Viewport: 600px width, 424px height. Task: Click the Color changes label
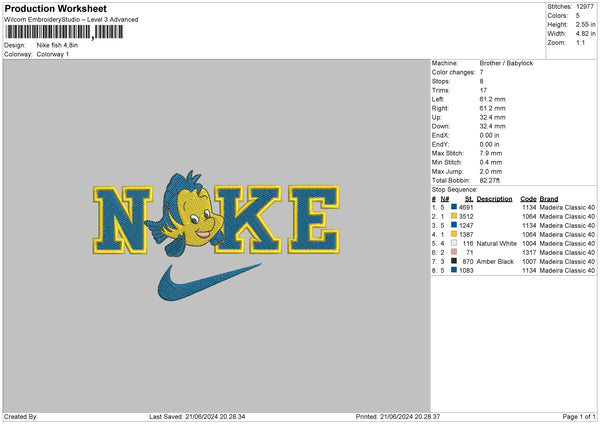point(453,72)
